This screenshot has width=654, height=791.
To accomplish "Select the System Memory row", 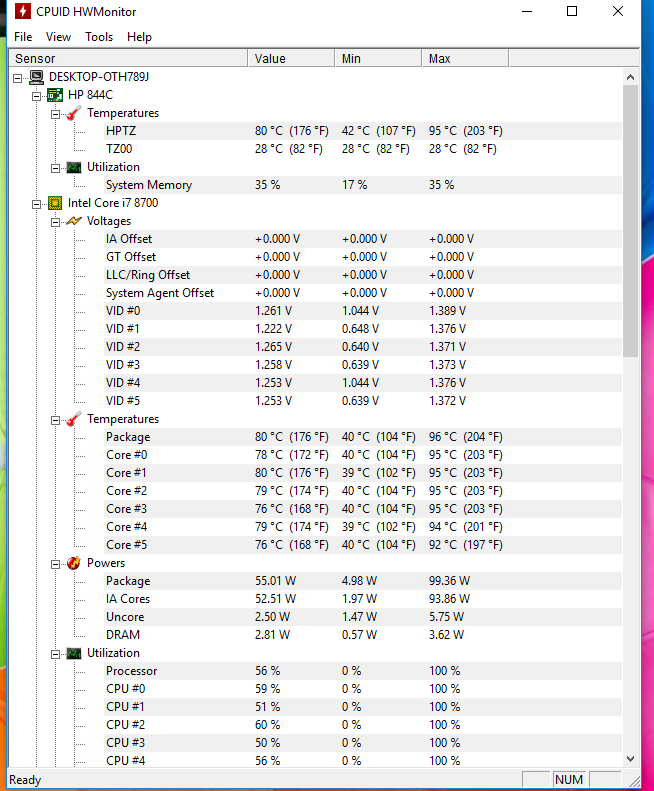I will pyautogui.click(x=362, y=185).
